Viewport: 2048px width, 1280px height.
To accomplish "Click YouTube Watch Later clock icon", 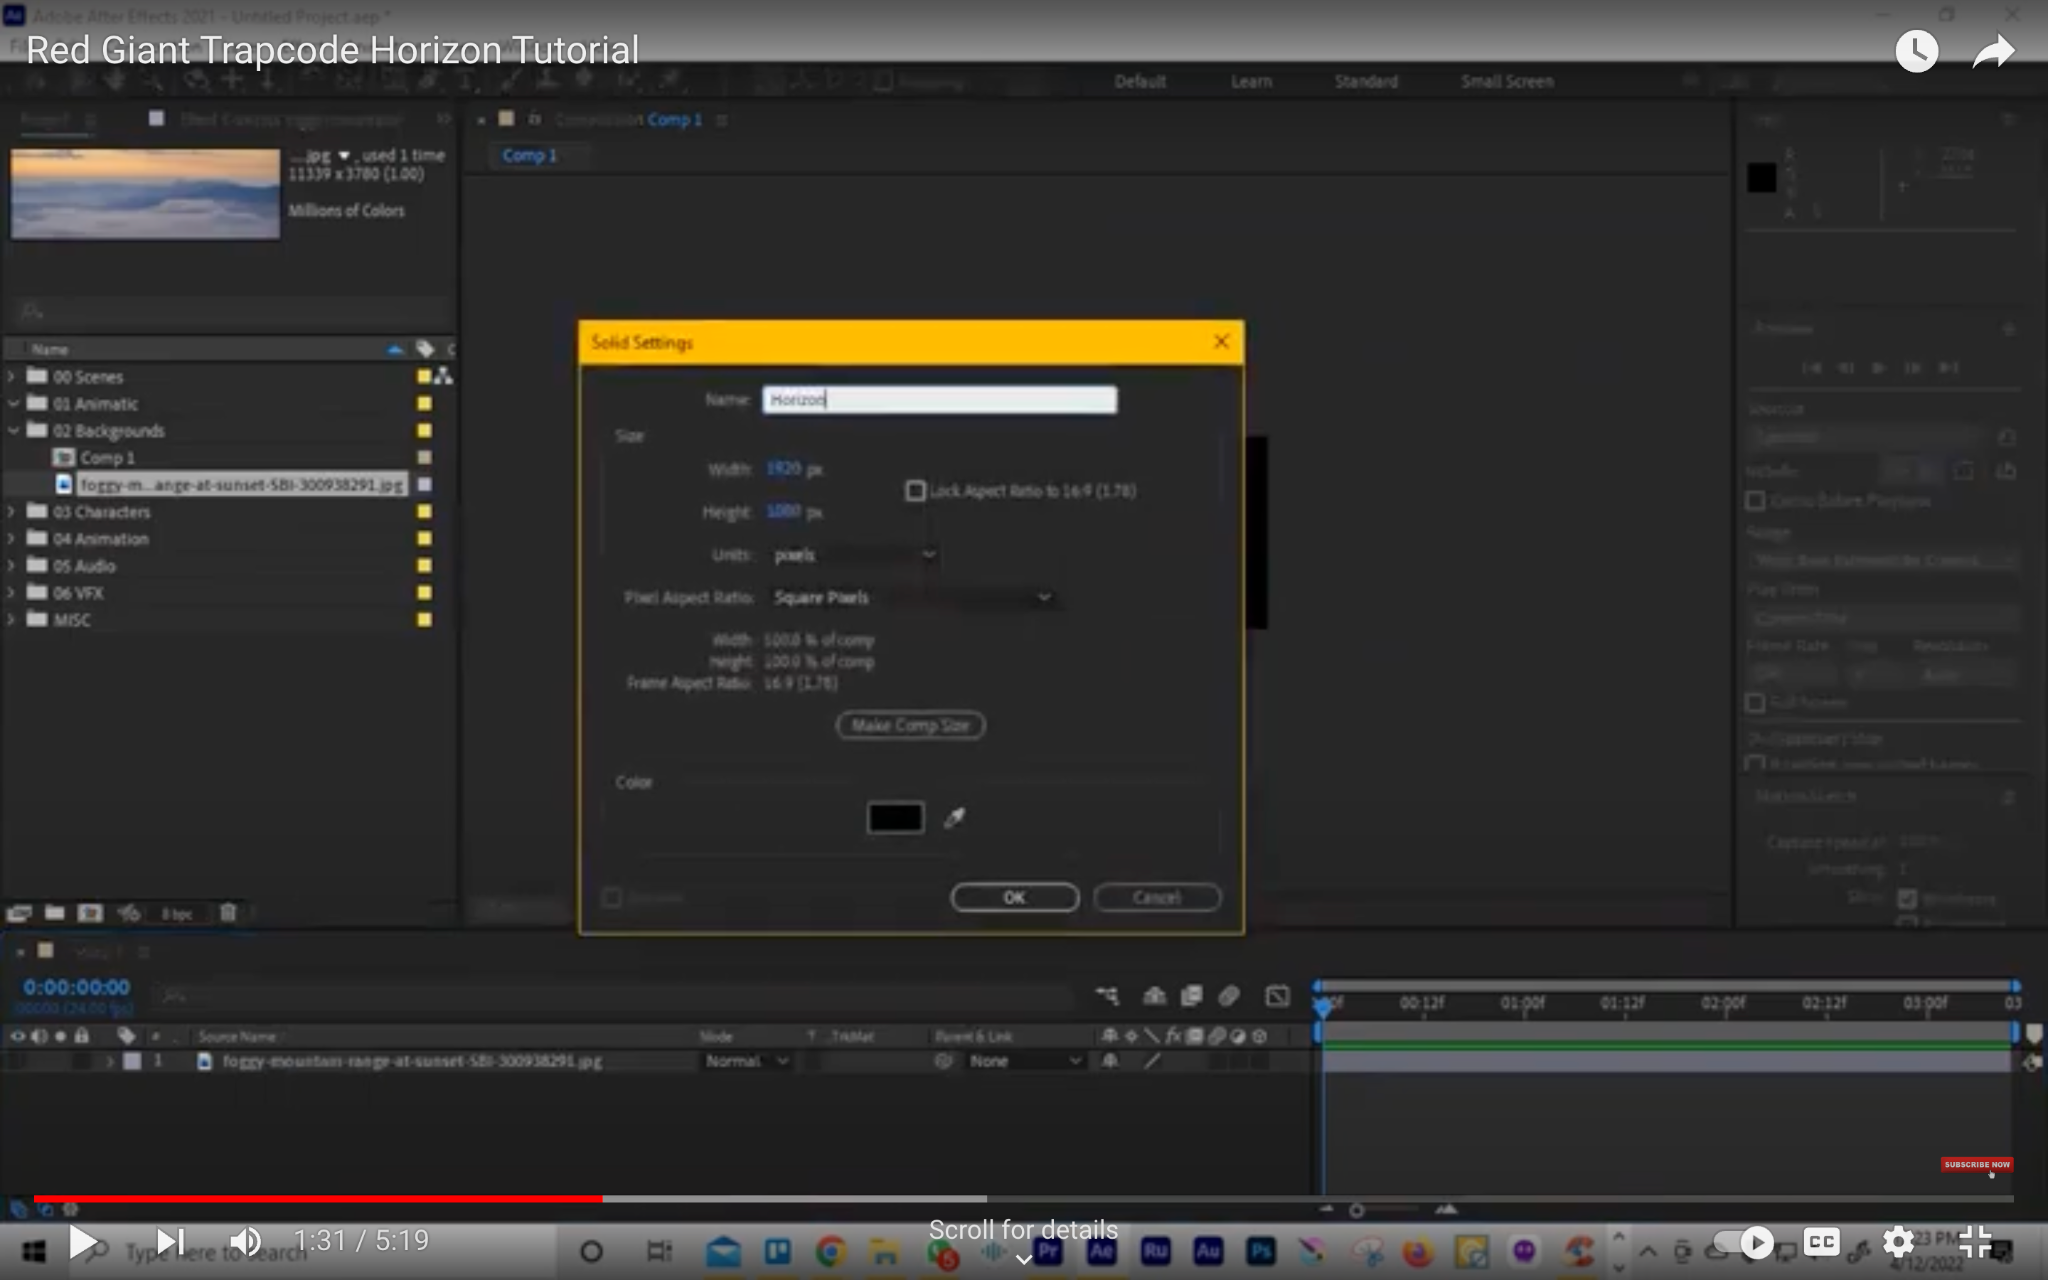I will 1916,51.
